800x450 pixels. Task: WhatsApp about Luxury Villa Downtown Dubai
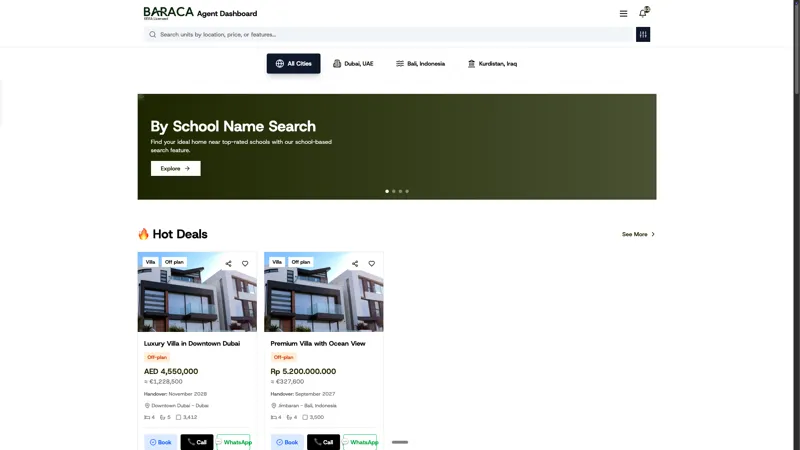(234, 442)
